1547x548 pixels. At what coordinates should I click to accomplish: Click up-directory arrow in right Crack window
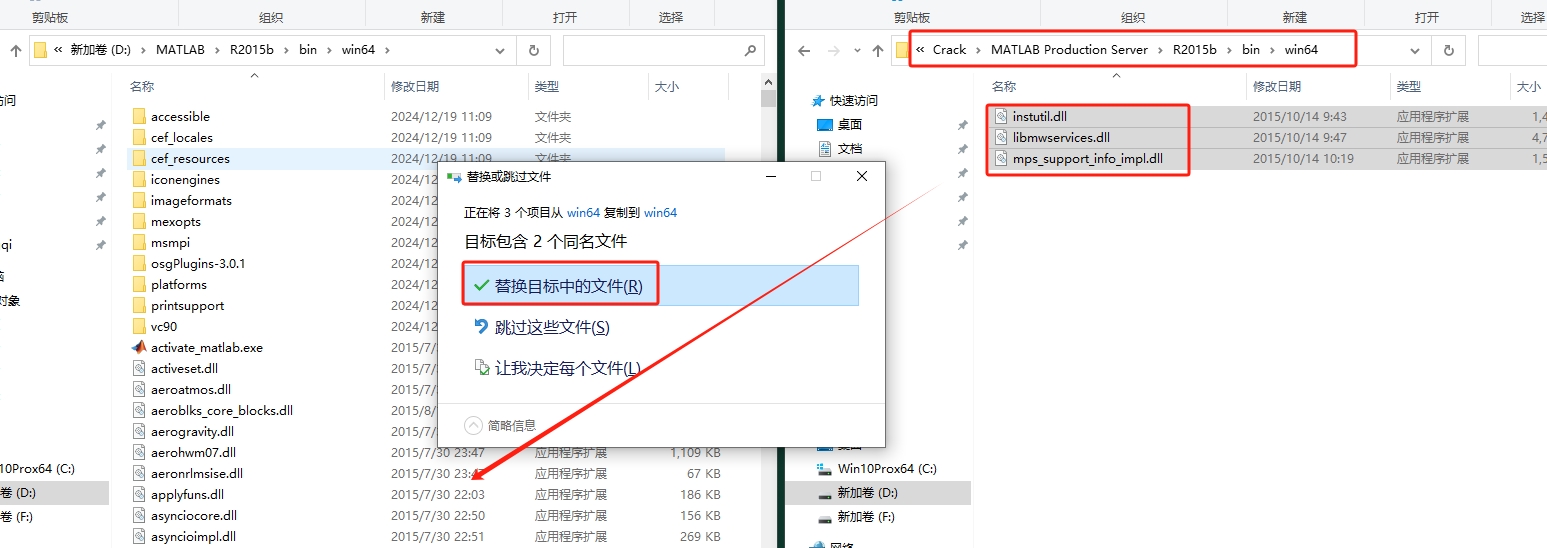[876, 50]
